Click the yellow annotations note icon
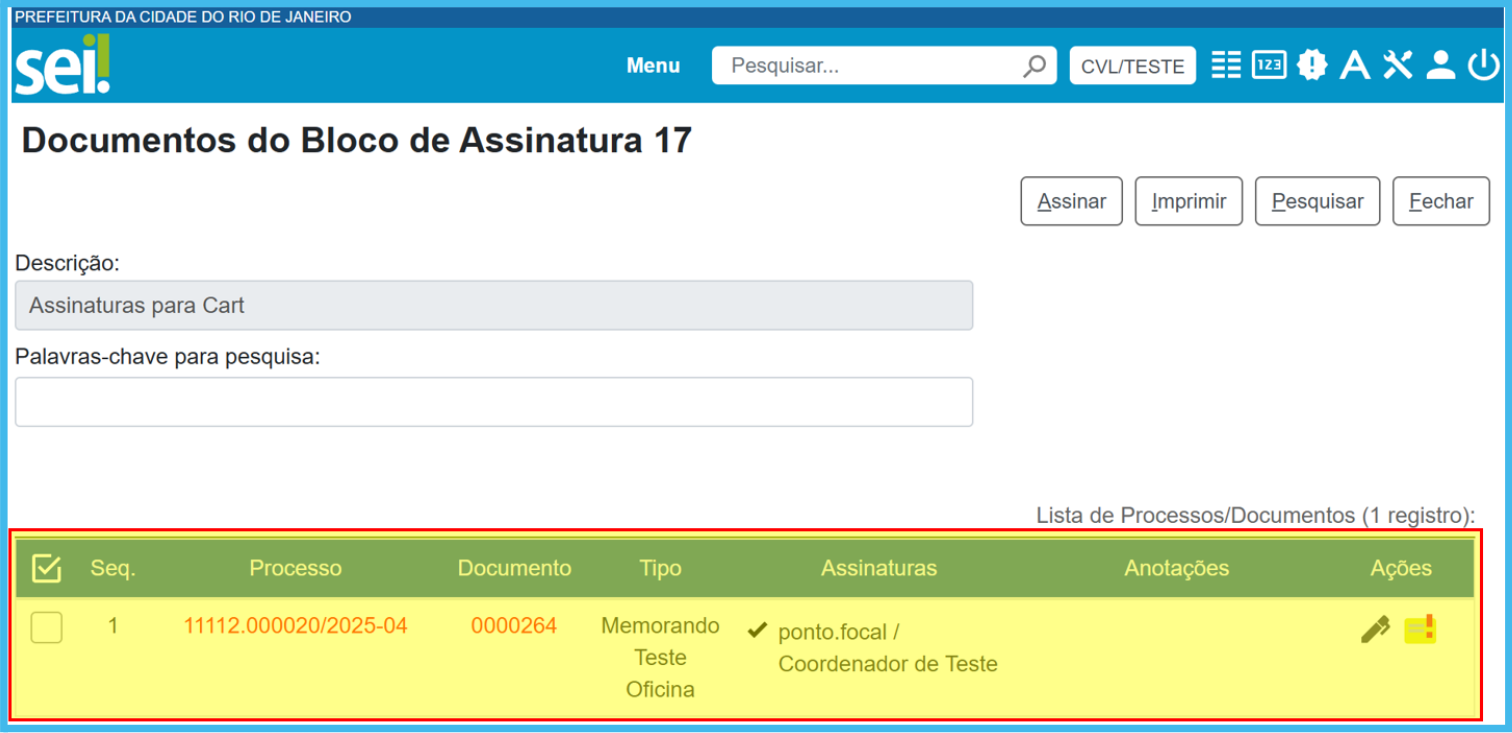The image size is (1512, 733). 1420,630
